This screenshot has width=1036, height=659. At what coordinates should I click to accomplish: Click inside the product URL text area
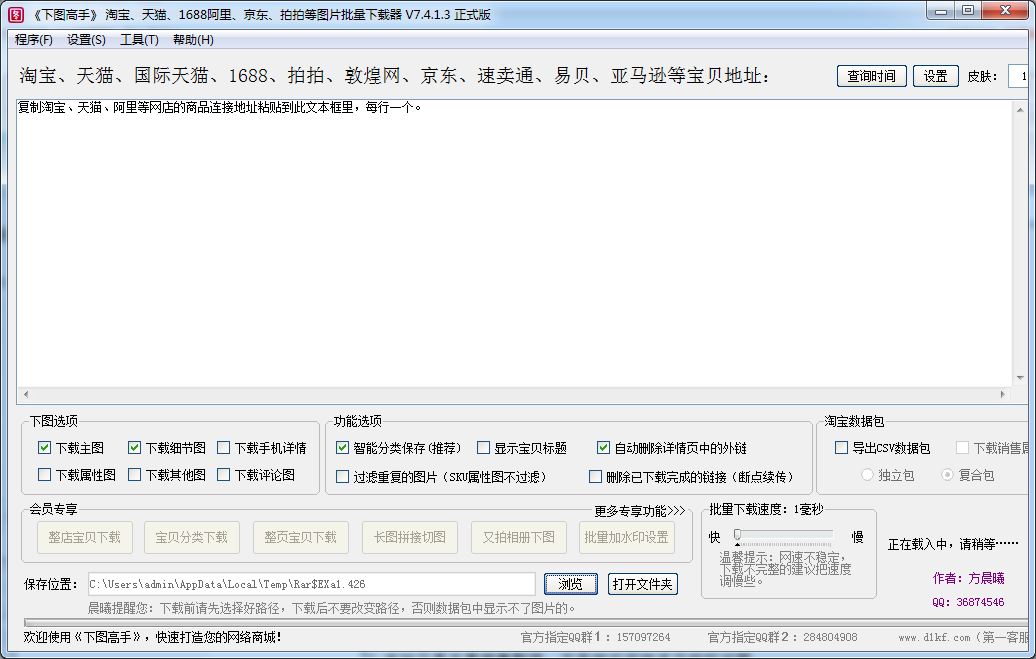514,245
